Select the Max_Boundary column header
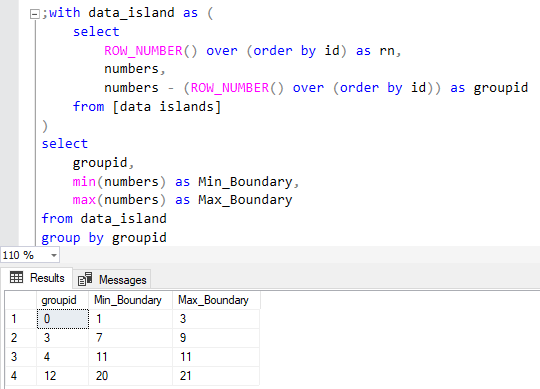Viewport: 540px width, 389px height. [216, 300]
